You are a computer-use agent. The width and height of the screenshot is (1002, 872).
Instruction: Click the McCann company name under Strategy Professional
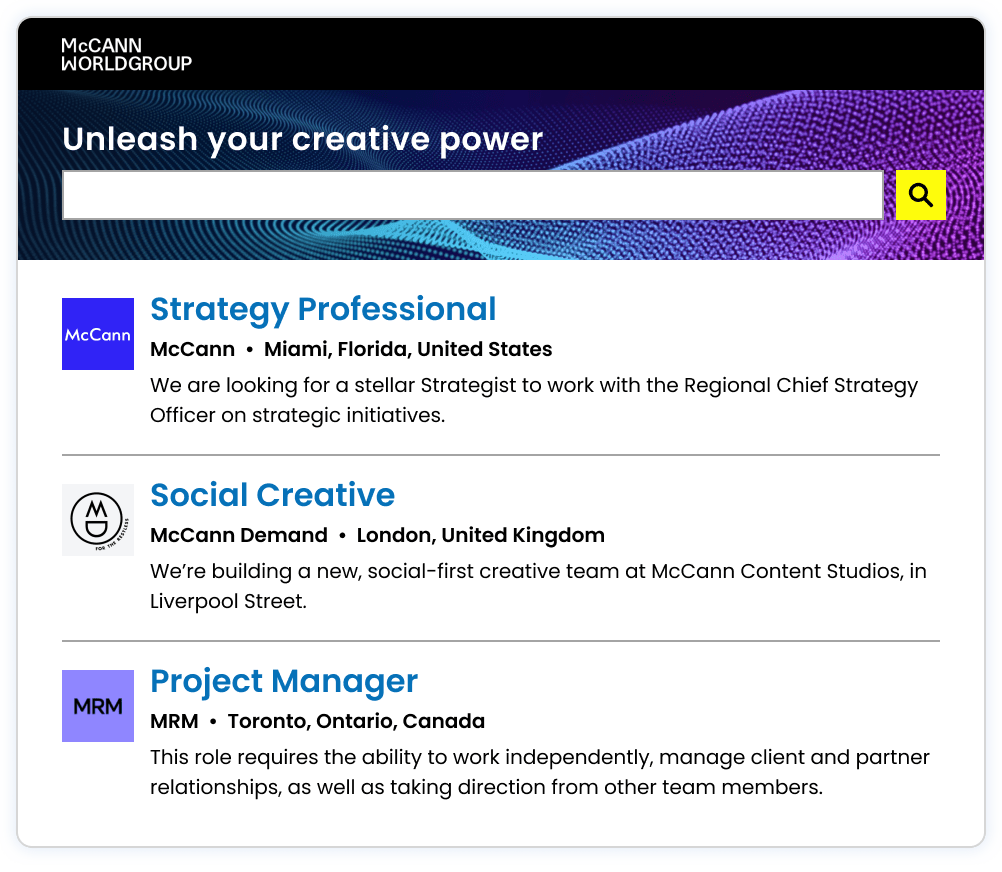192,350
